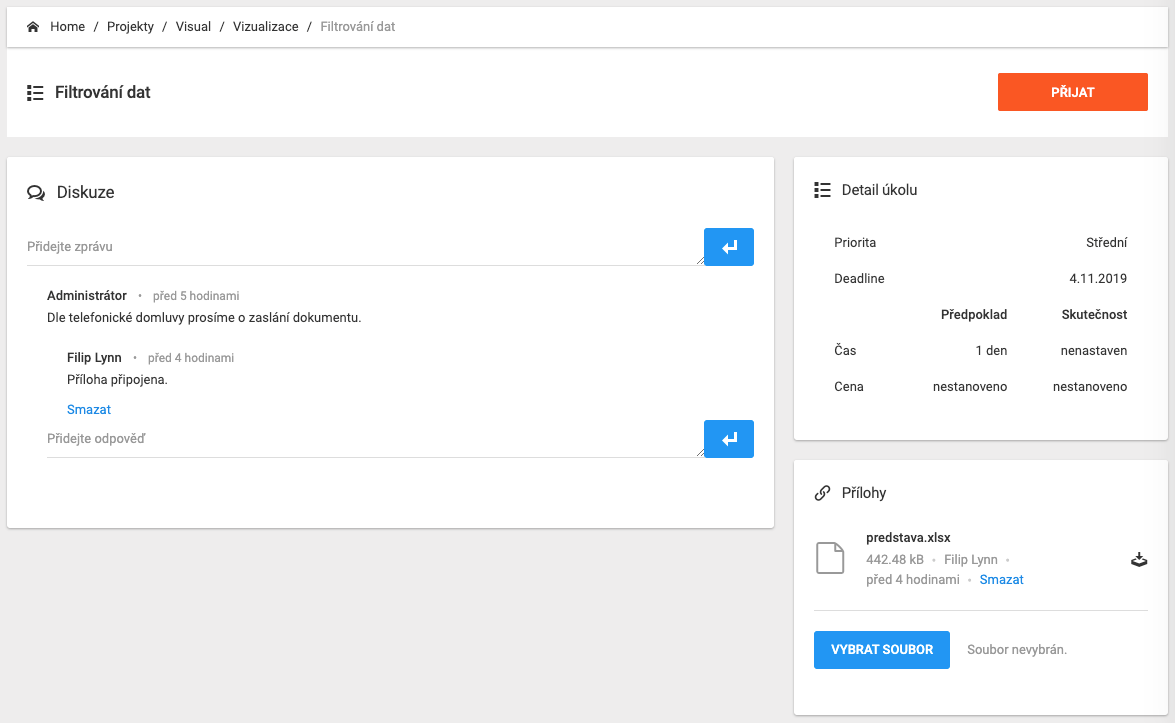
Task: Delete Filip Lynn's comment via Smazat
Action: tap(89, 410)
